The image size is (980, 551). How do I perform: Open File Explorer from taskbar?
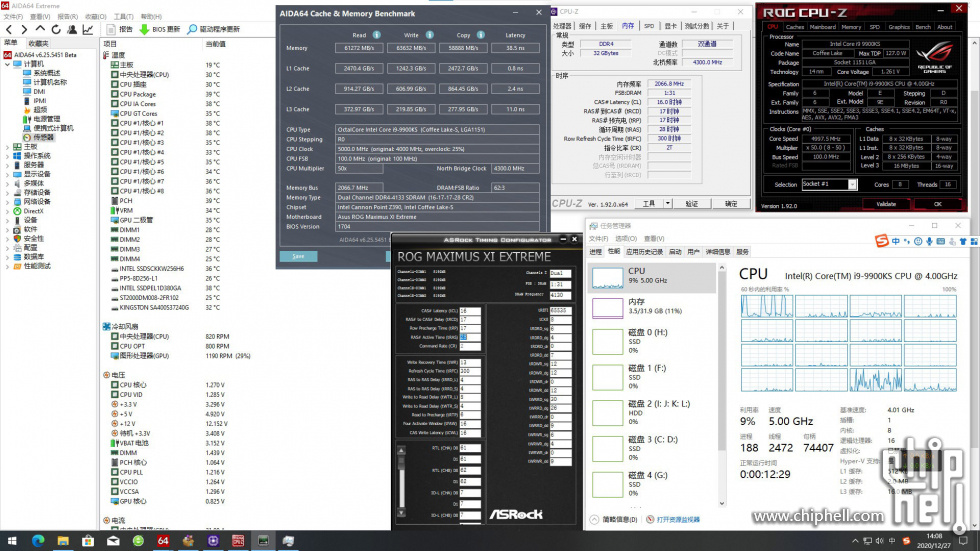point(63,541)
